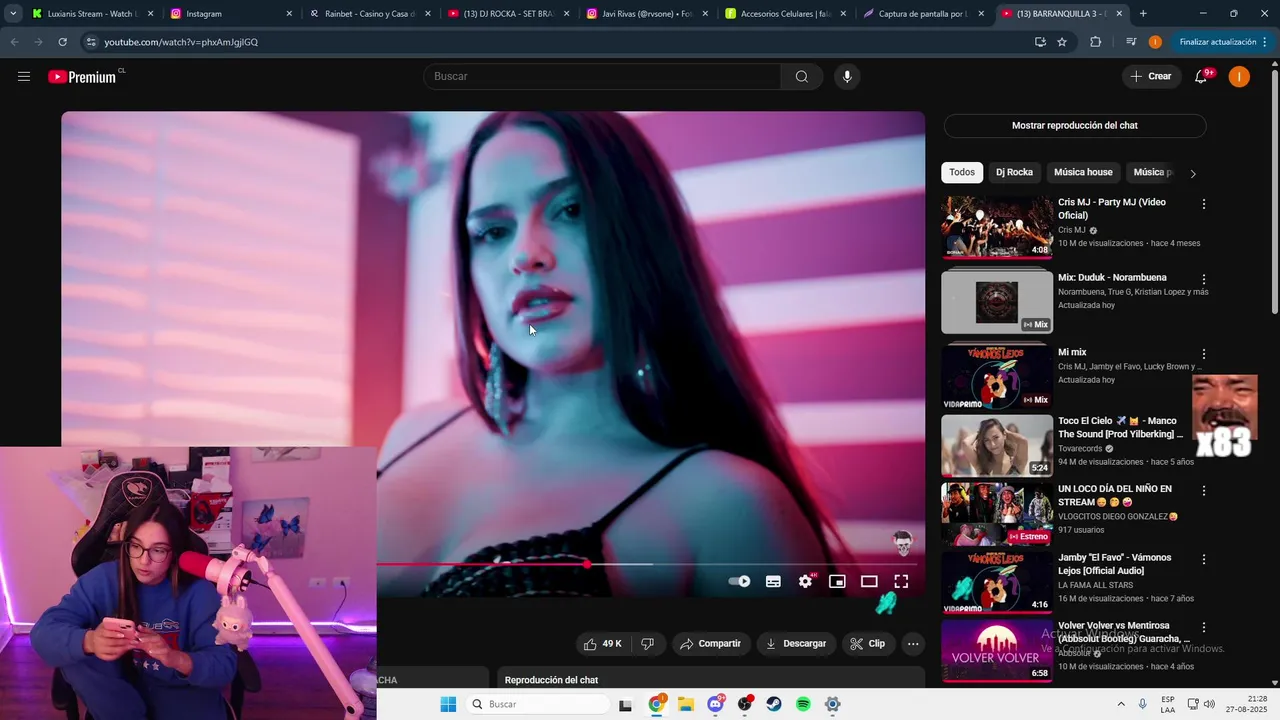Open the Windows Start menu
This screenshot has width=1280, height=720.
tap(448, 704)
